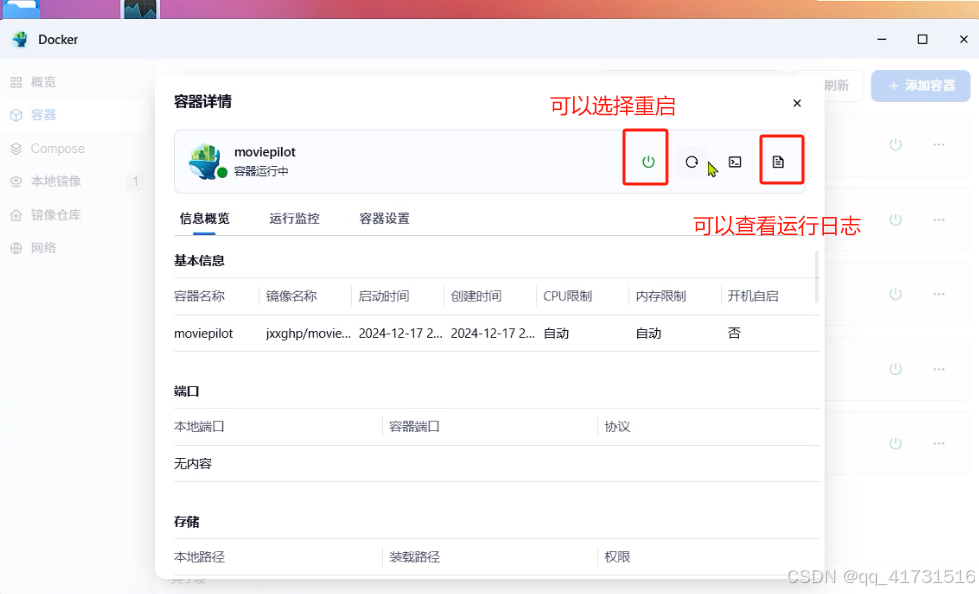979x594 pixels.
Task: Click the 本地镜像 disk icon in sidebar
Action: 16,181
